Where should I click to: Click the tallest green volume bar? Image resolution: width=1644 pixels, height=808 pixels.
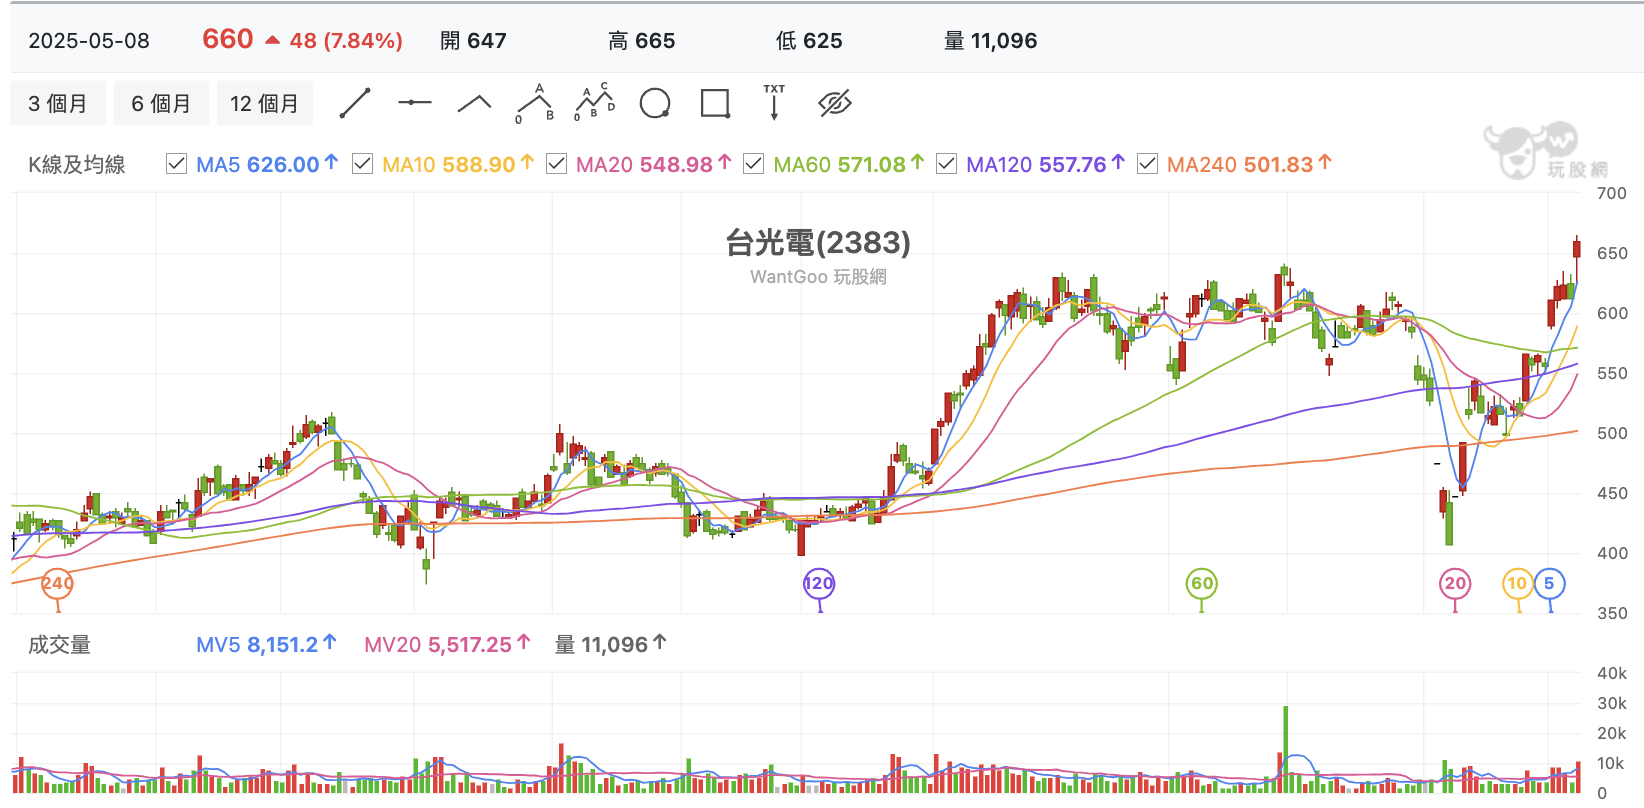[x=1285, y=749]
